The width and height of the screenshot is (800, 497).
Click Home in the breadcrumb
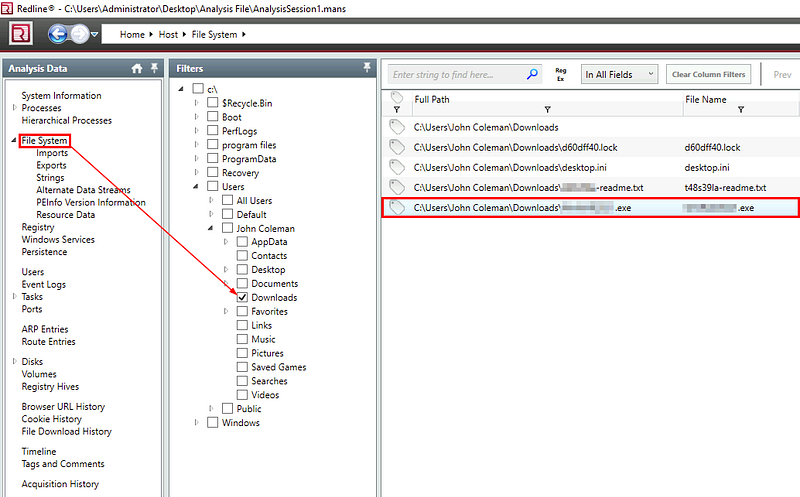[x=132, y=34]
